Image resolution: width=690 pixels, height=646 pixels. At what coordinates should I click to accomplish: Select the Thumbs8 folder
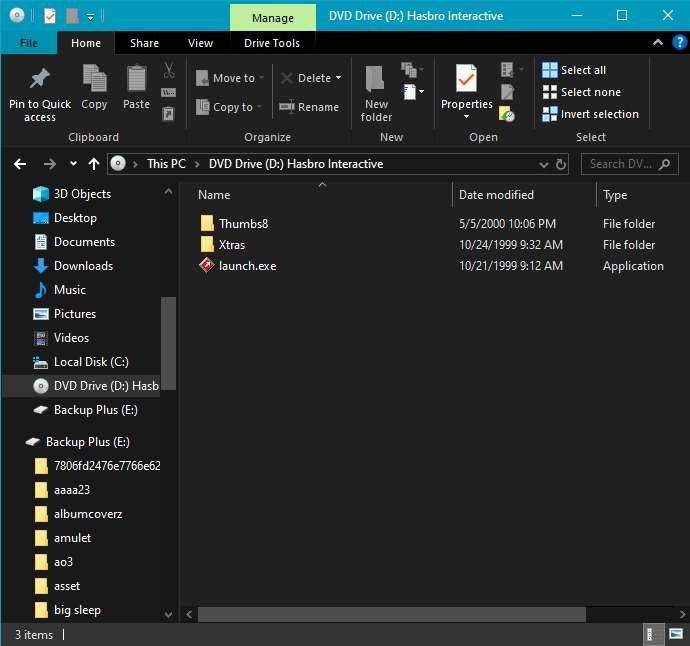tap(243, 224)
